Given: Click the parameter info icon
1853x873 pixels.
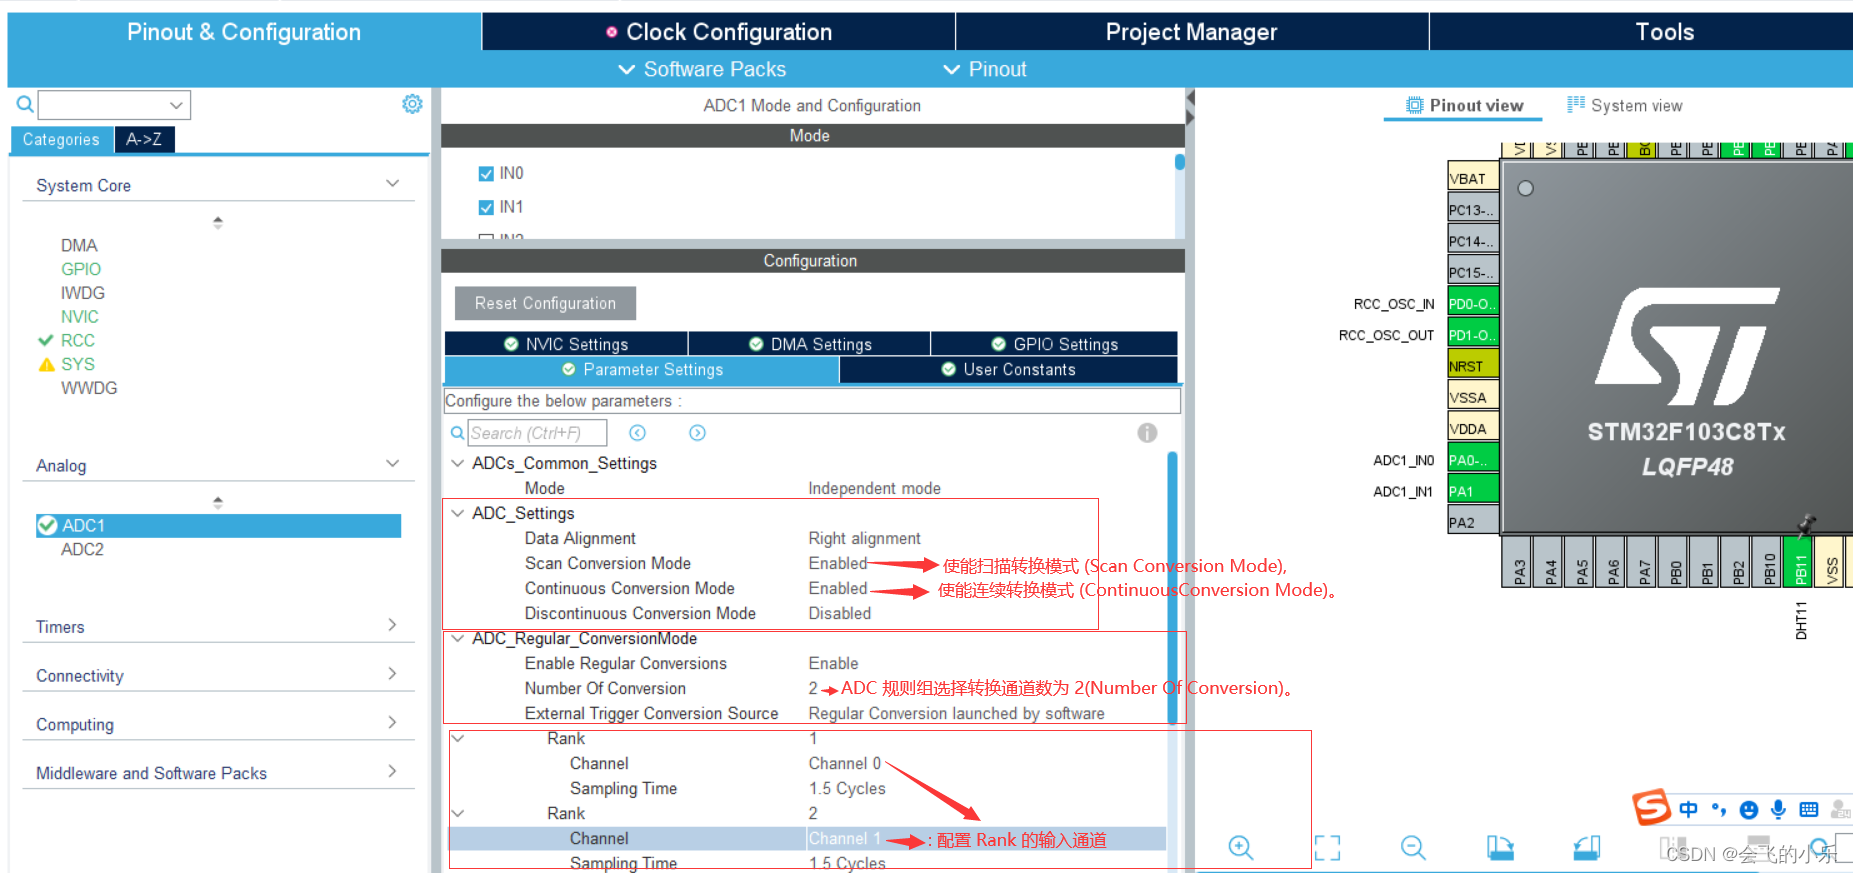Looking at the screenshot, I should tap(1147, 433).
